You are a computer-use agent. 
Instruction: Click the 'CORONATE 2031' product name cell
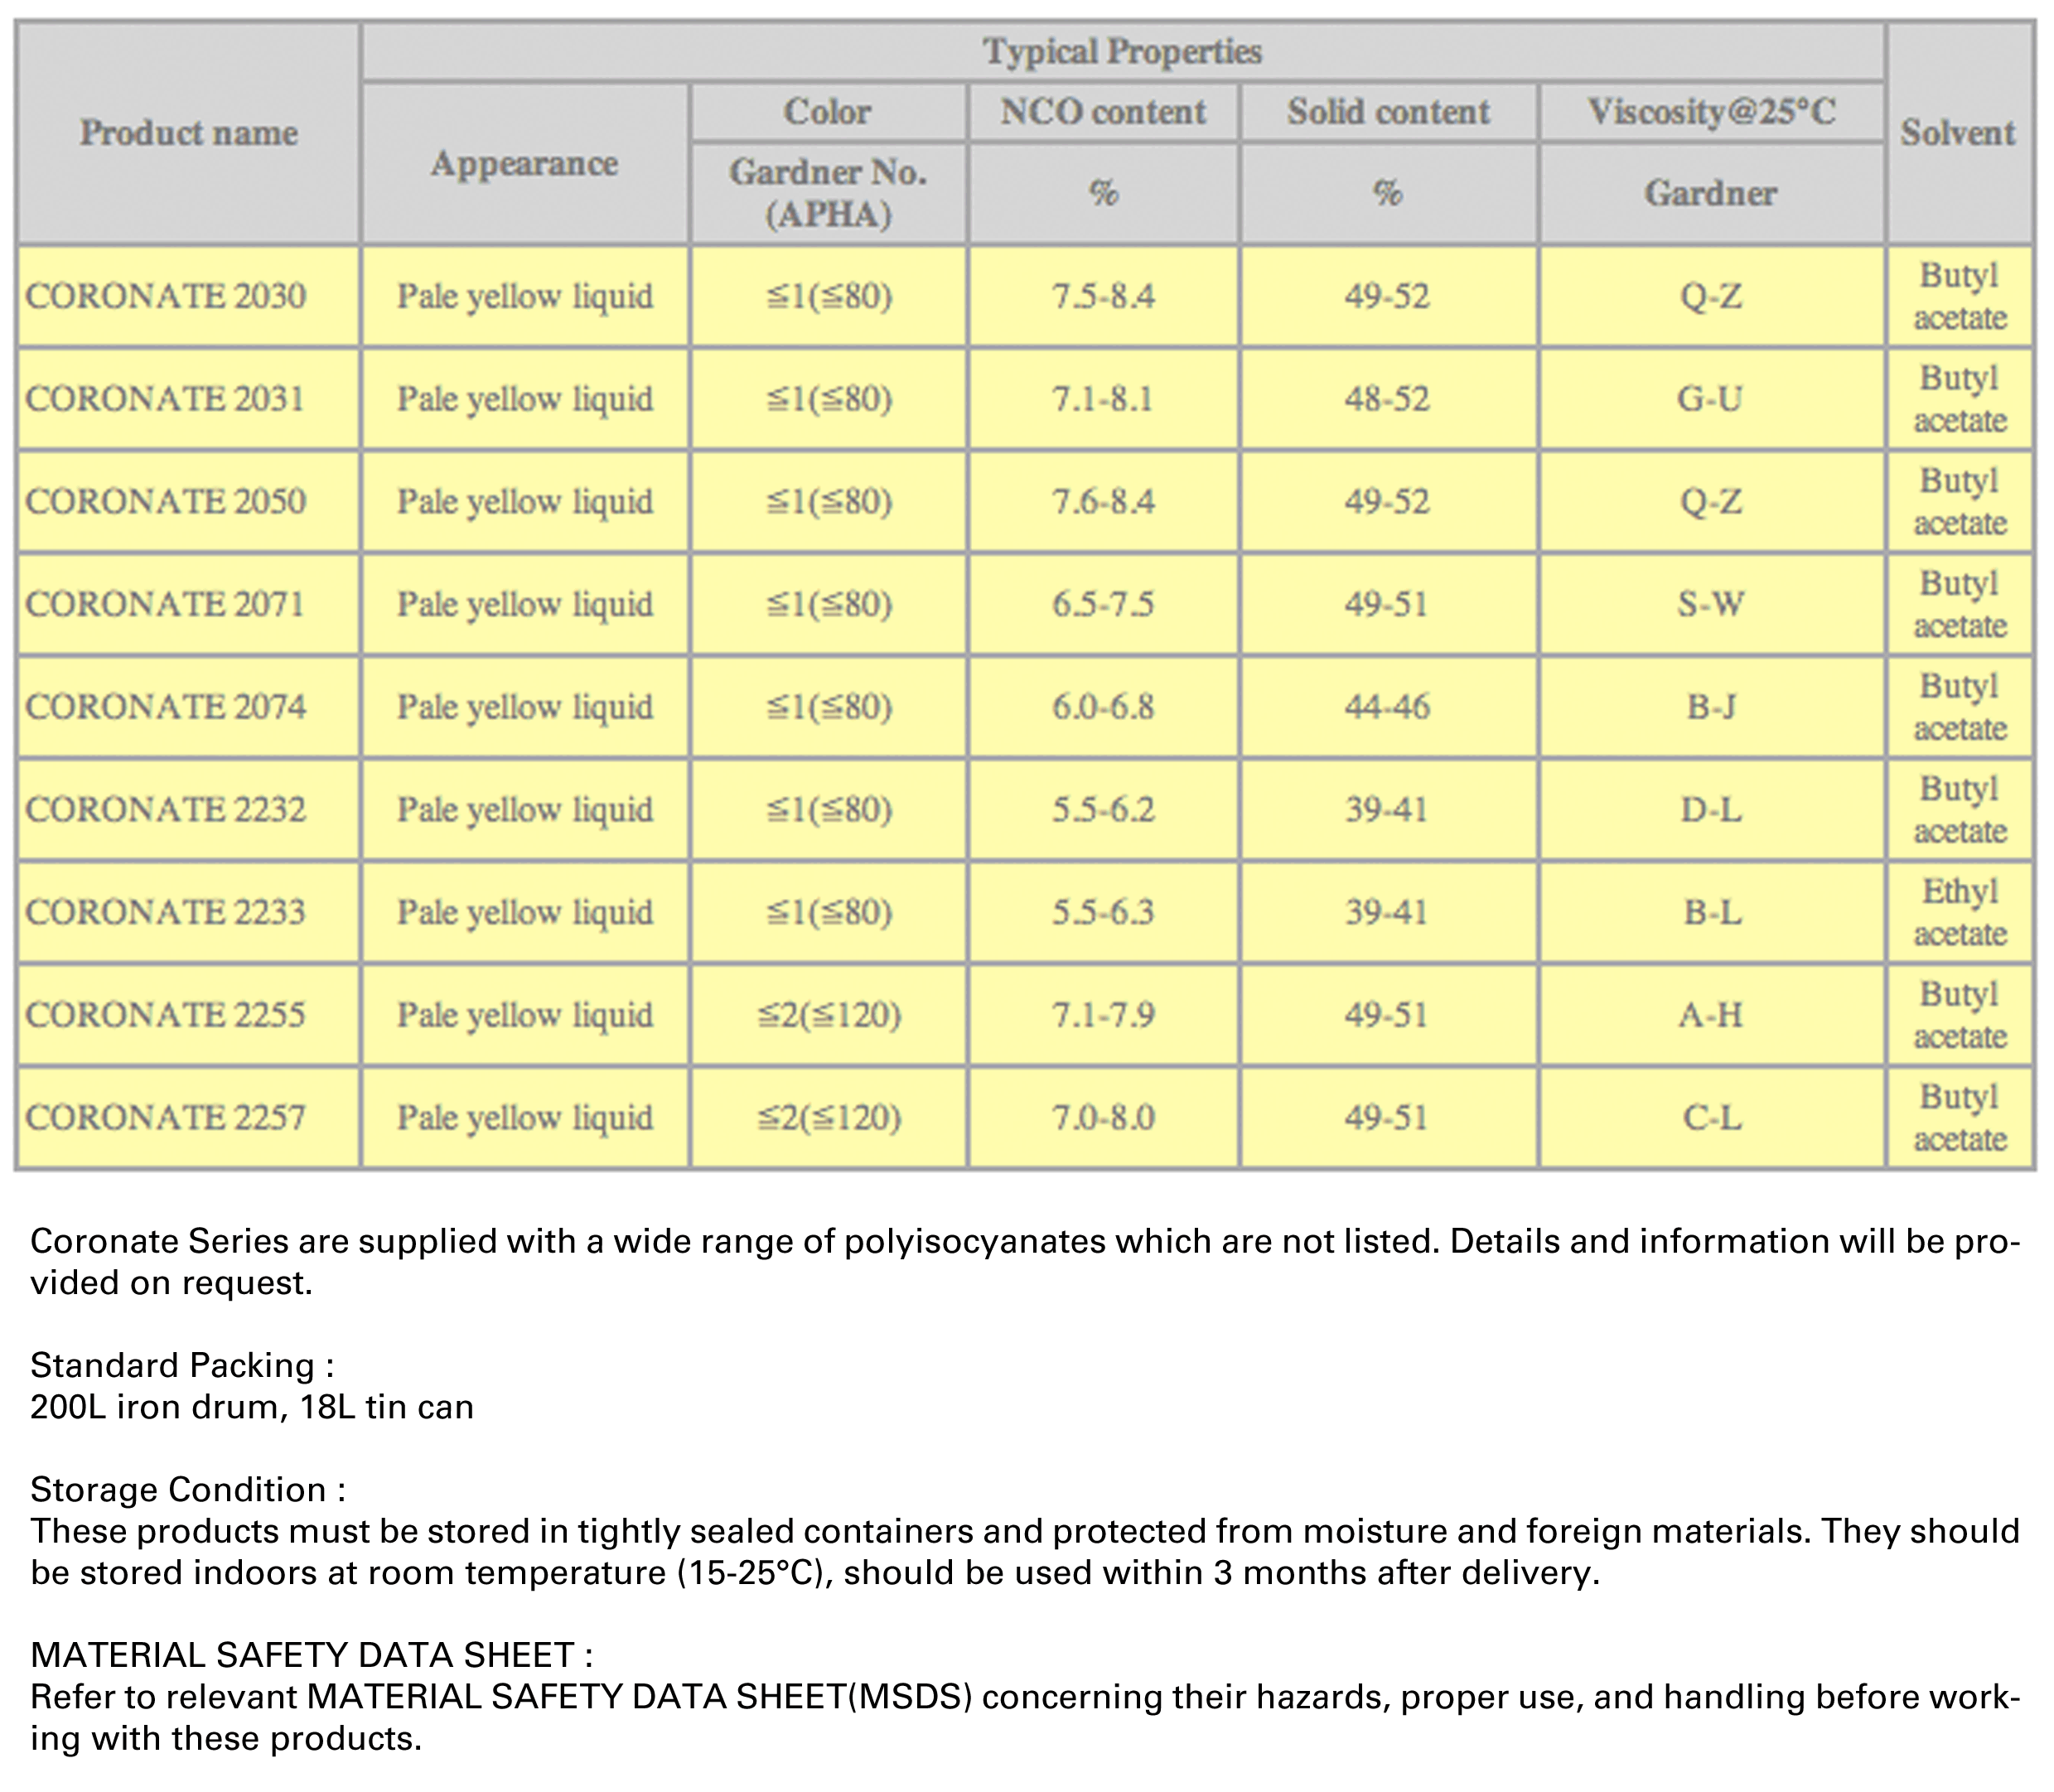[189, 399]
